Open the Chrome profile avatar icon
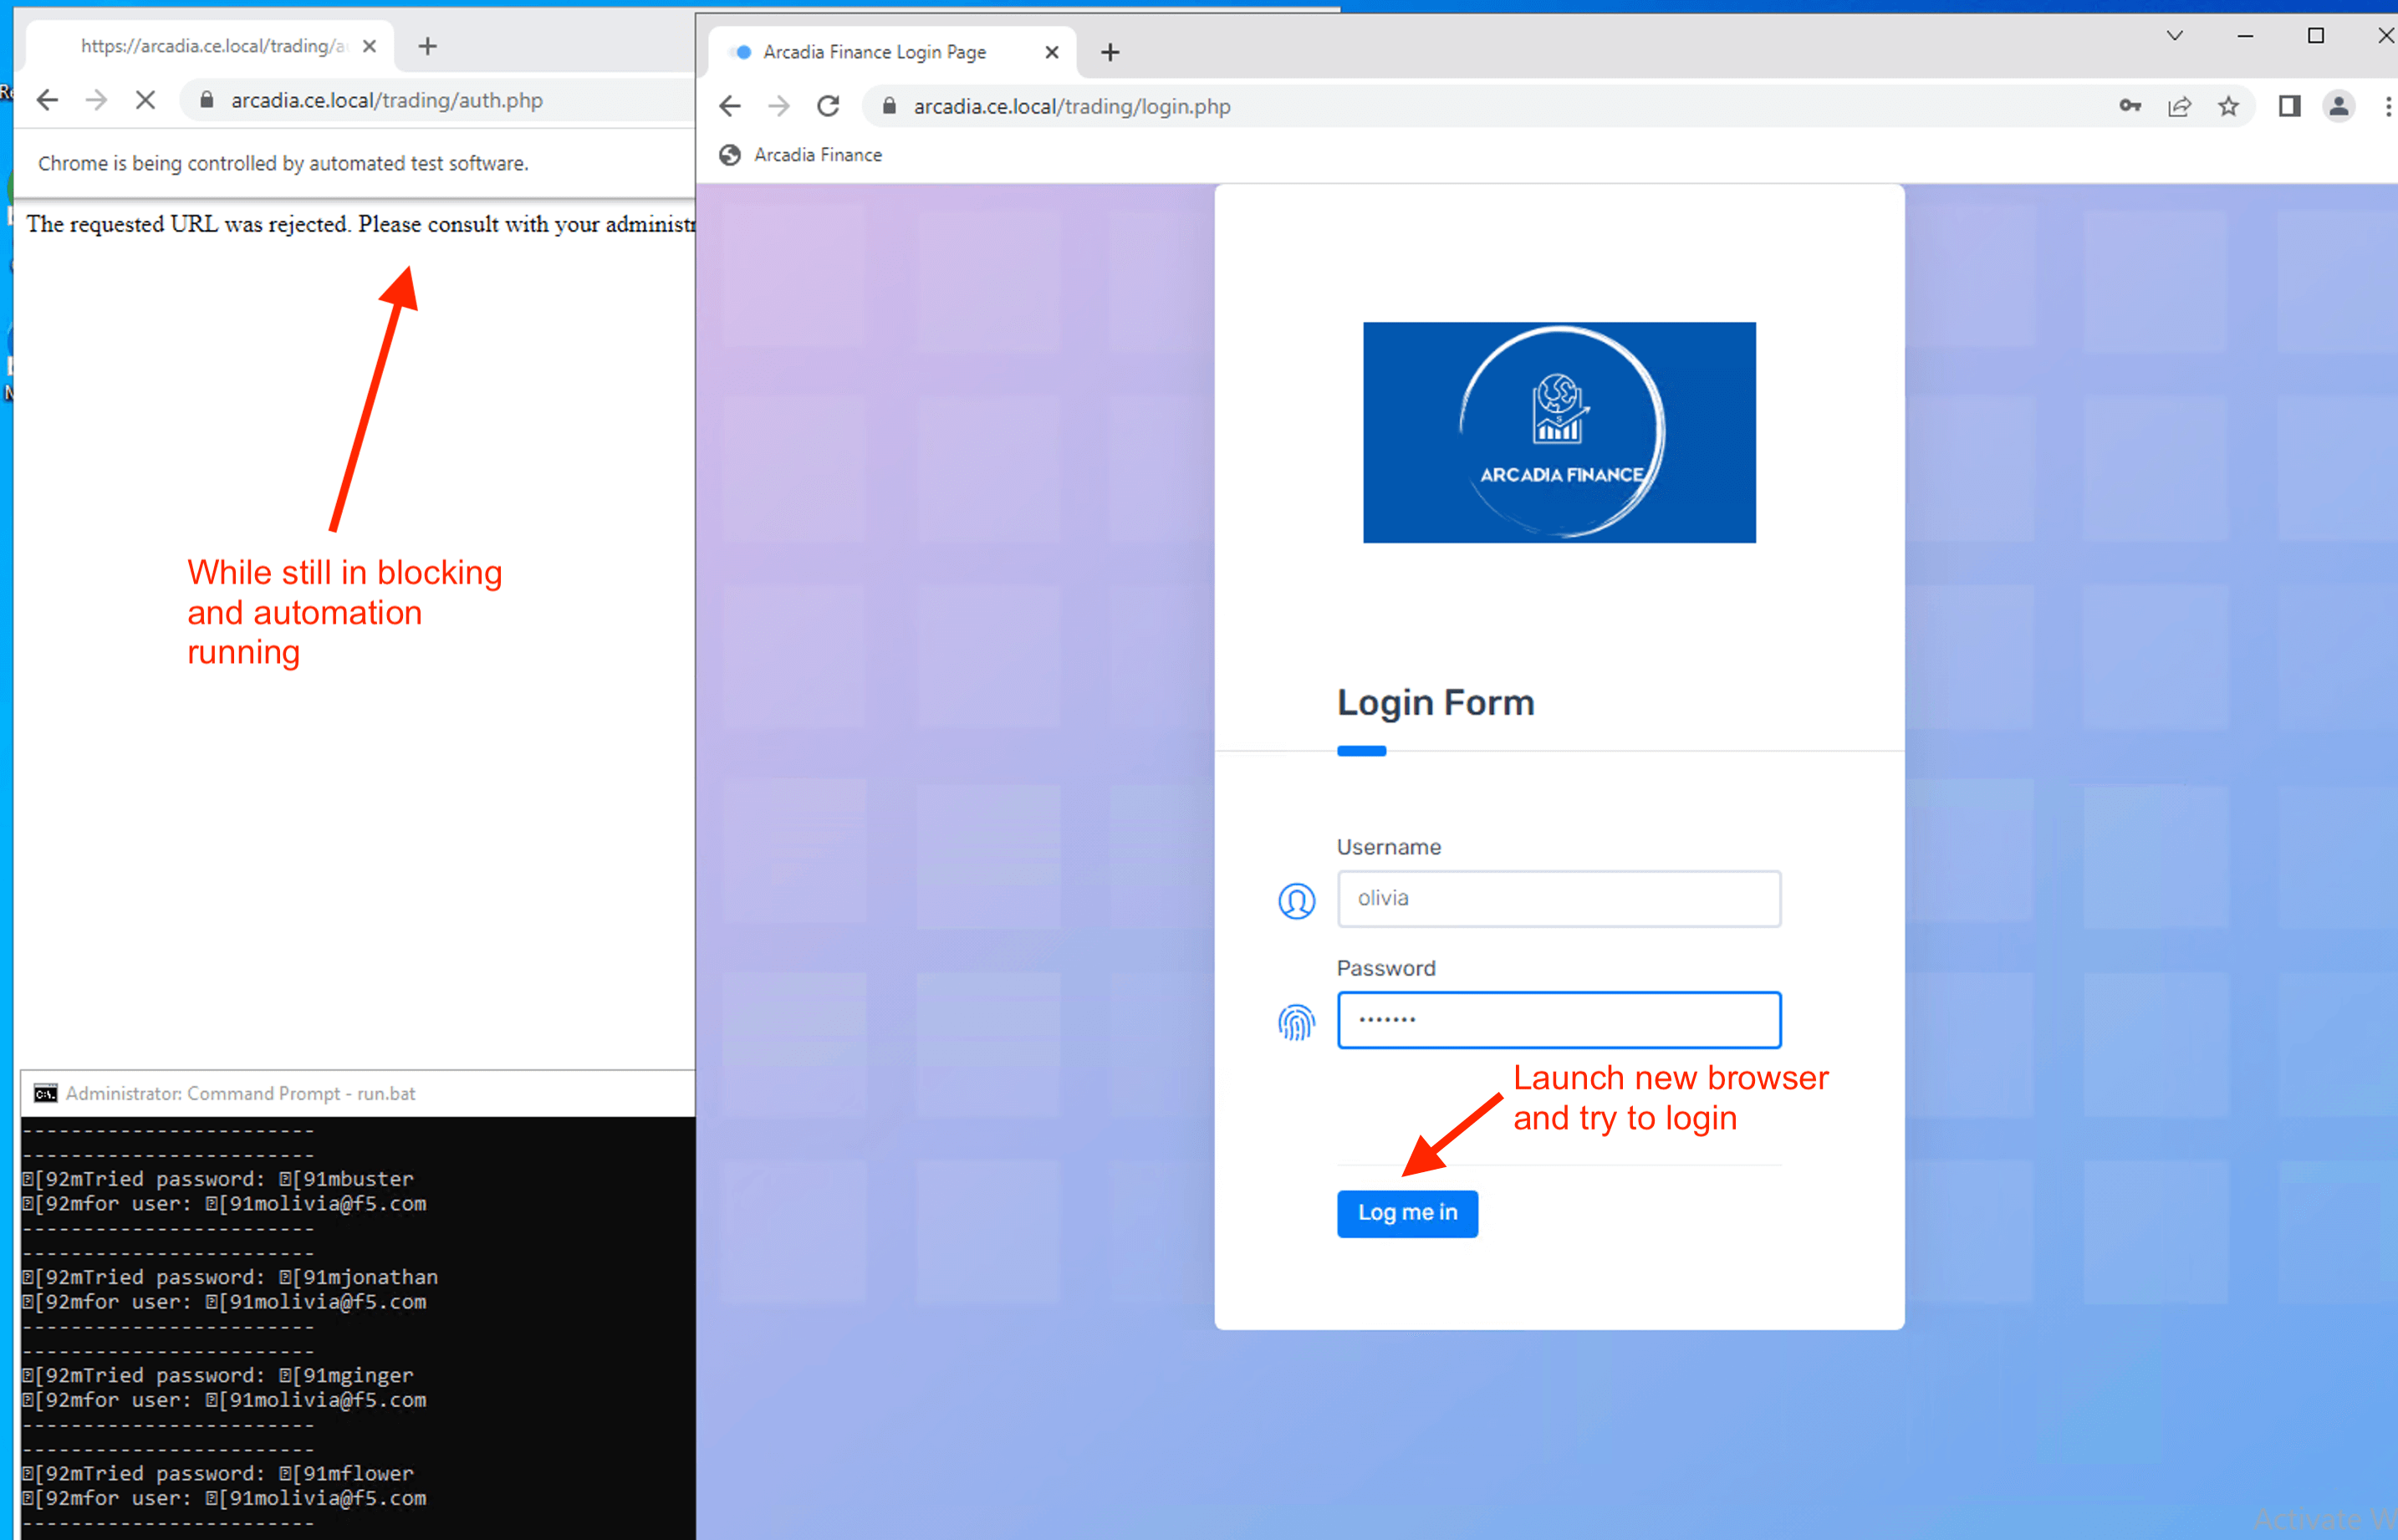Viewport: 2398px width, 1540px height. click(2338, 106)
